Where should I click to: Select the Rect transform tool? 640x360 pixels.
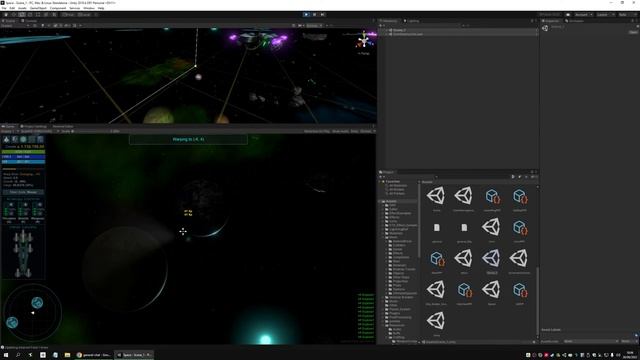(x=38, y=15)
